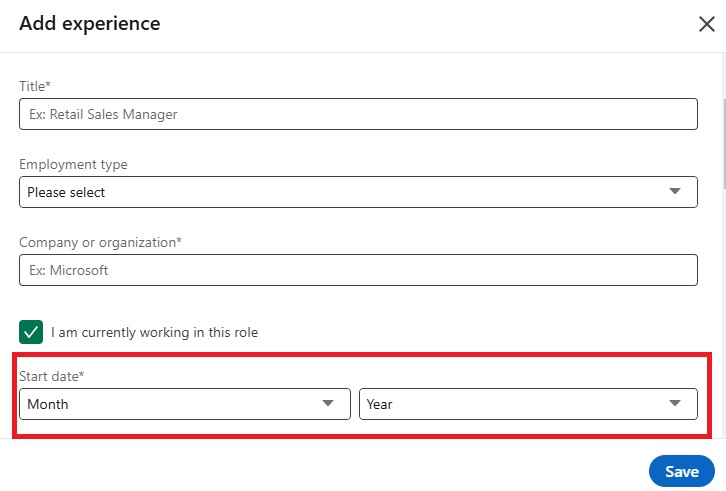The image size is (726, 491).
Task: Uncheck the currently working green checkbox
Action: coord(31,332)
